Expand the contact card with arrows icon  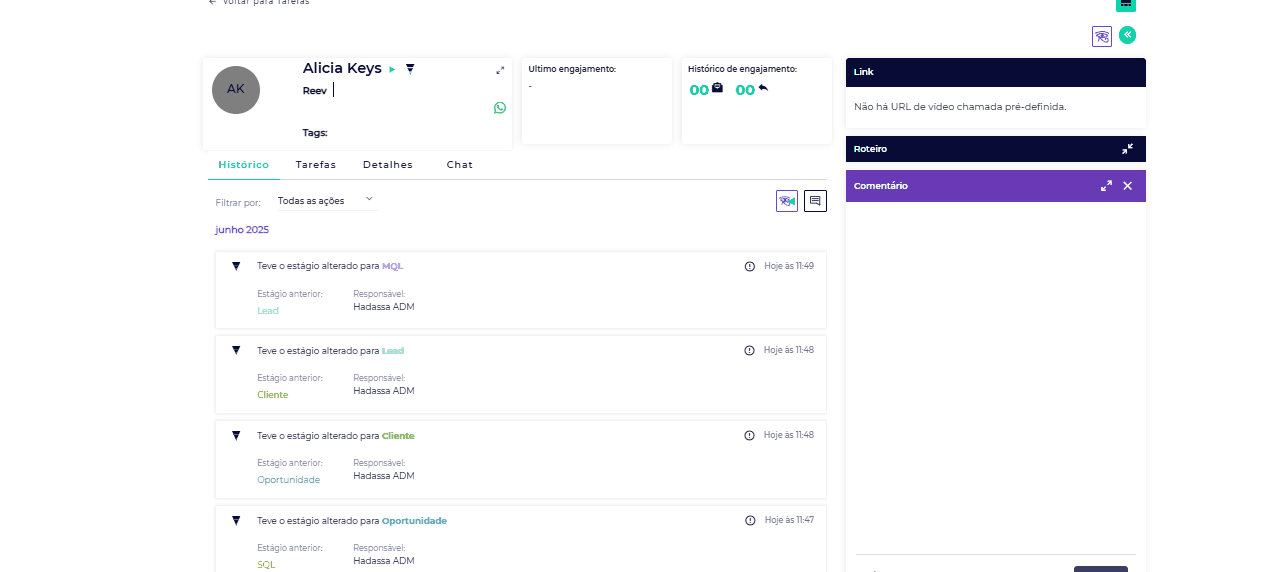[501, 70]
